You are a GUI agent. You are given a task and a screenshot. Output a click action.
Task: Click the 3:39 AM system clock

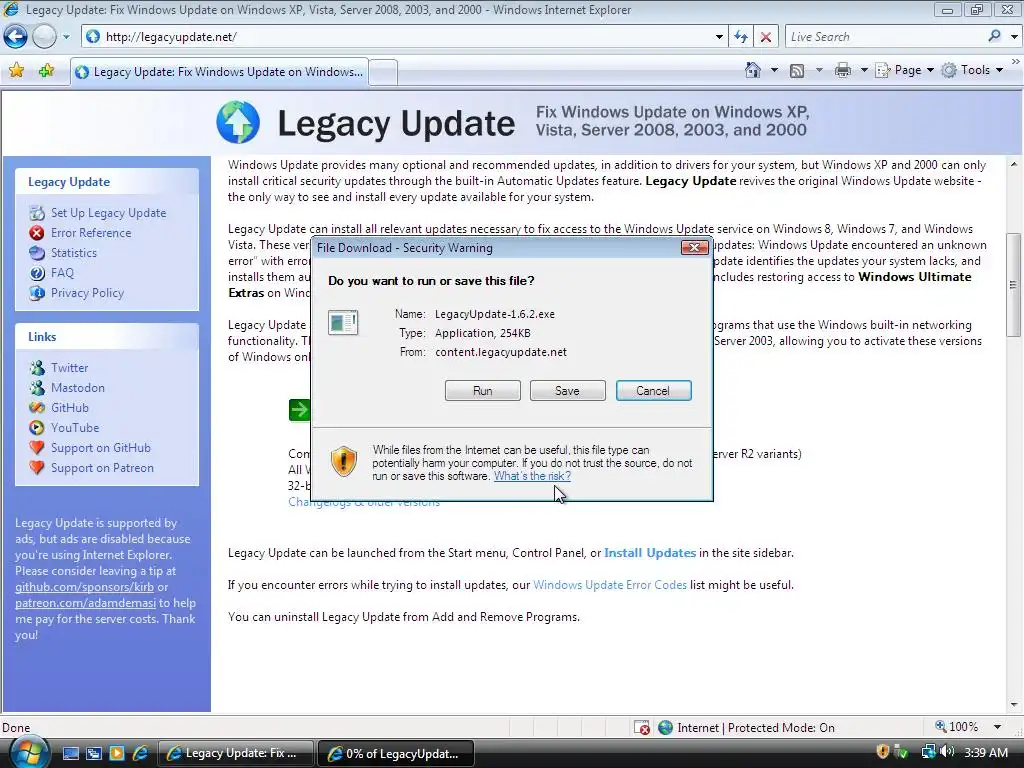[985, 752]
